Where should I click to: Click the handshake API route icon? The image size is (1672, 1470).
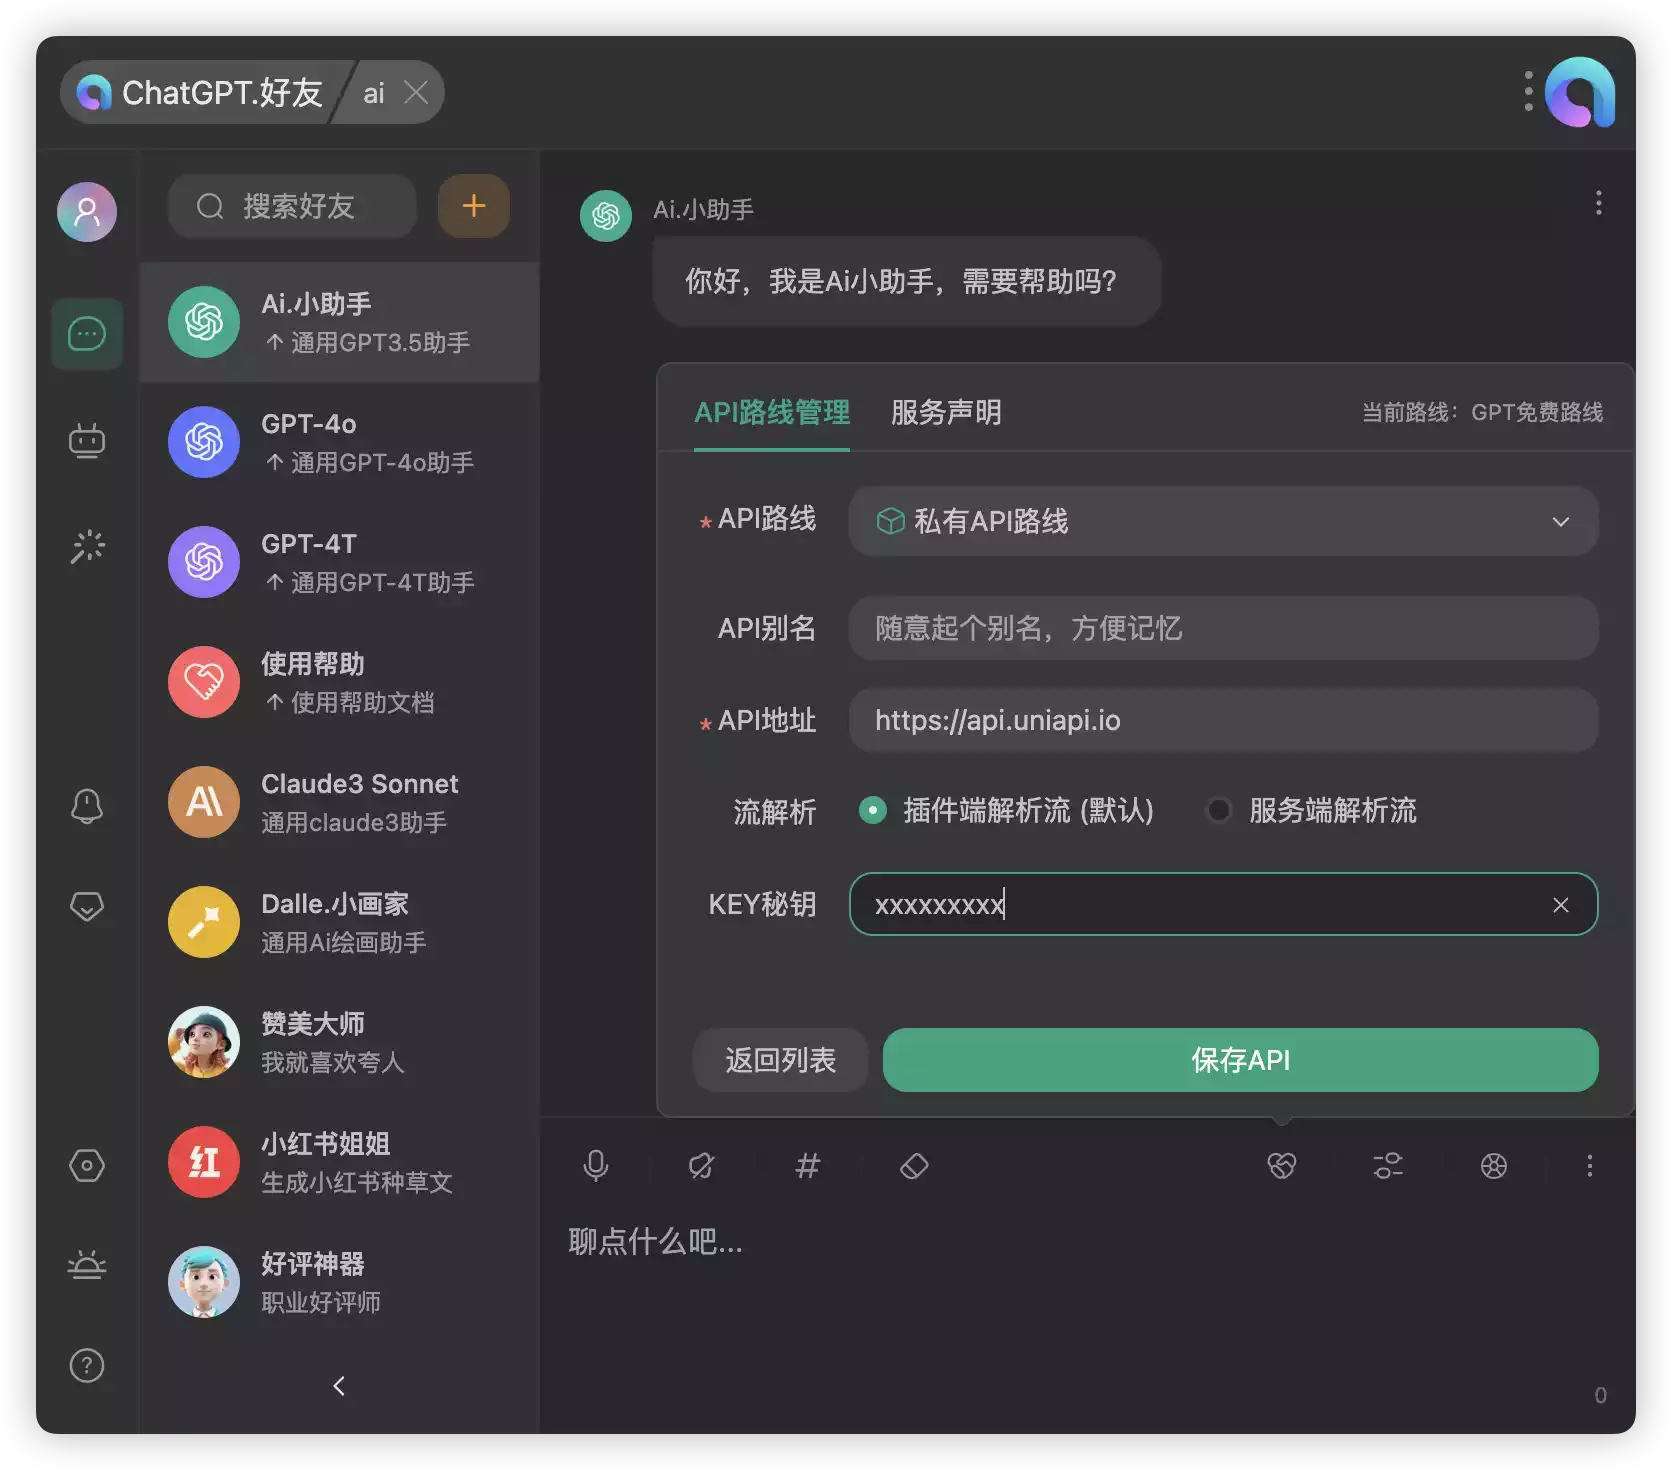pos(1282,1166)
